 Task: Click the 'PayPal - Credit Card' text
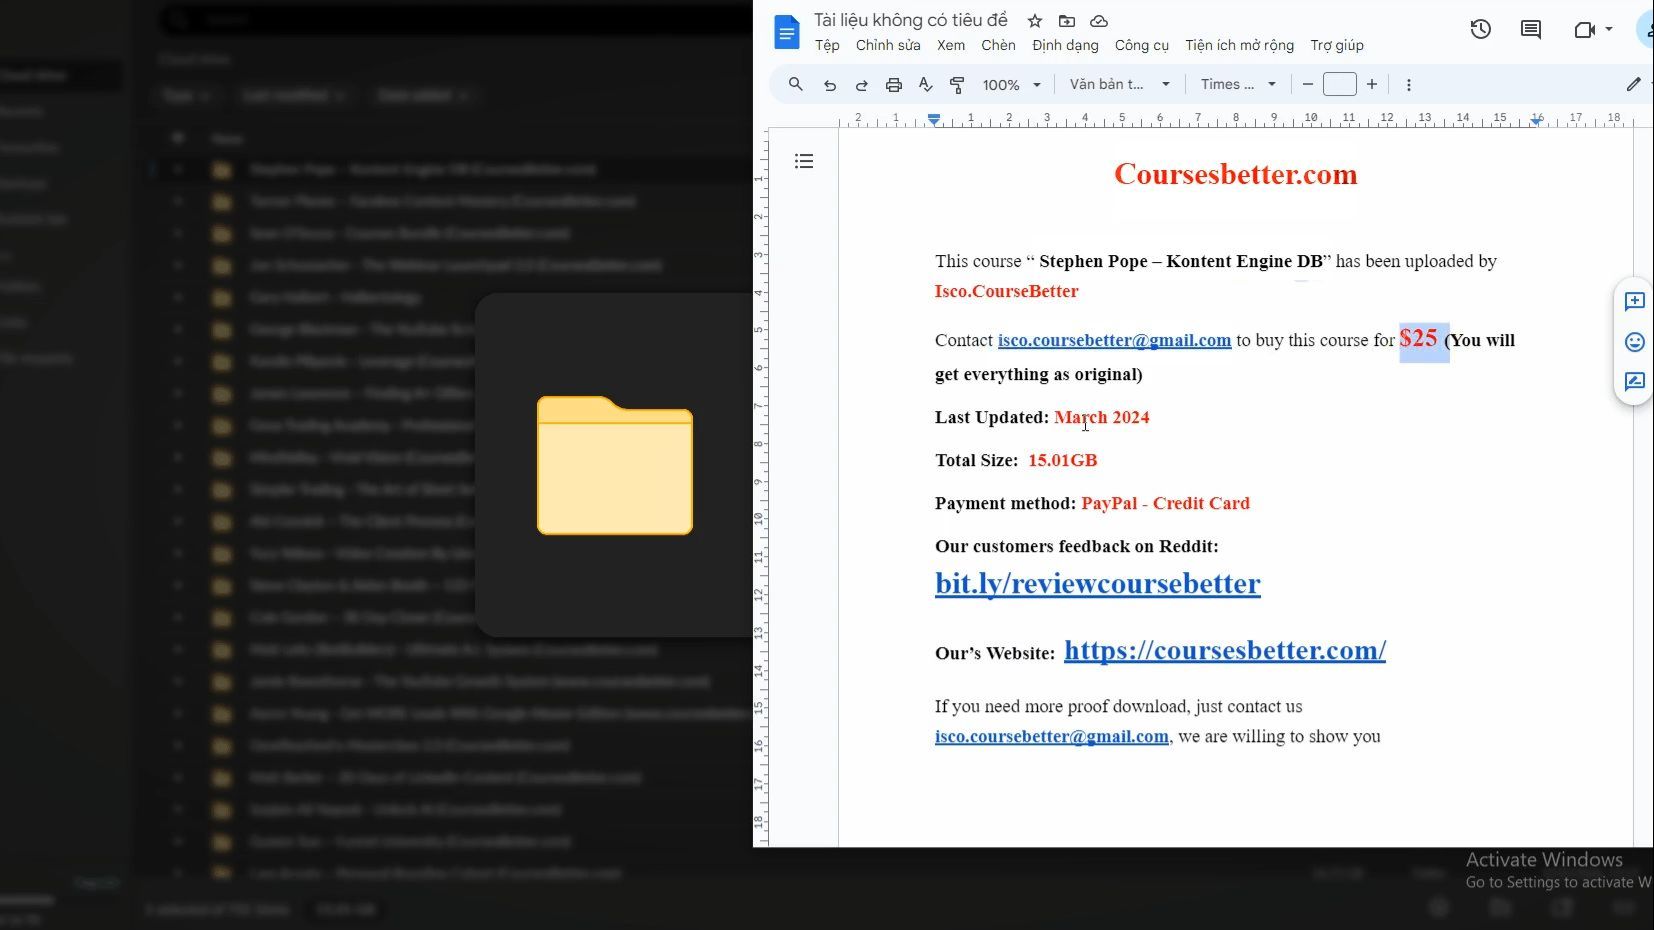pos(1166,503)
